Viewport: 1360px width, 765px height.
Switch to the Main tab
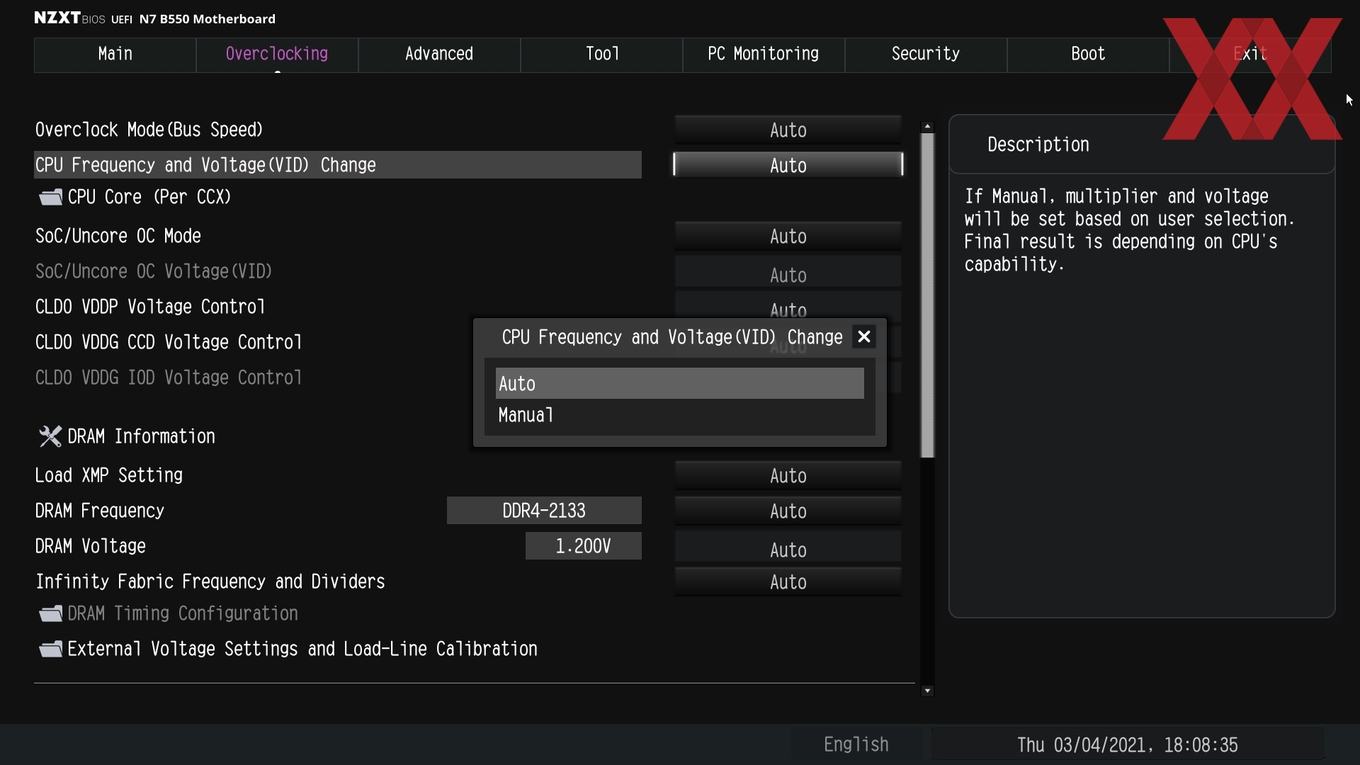pos(115,54)
